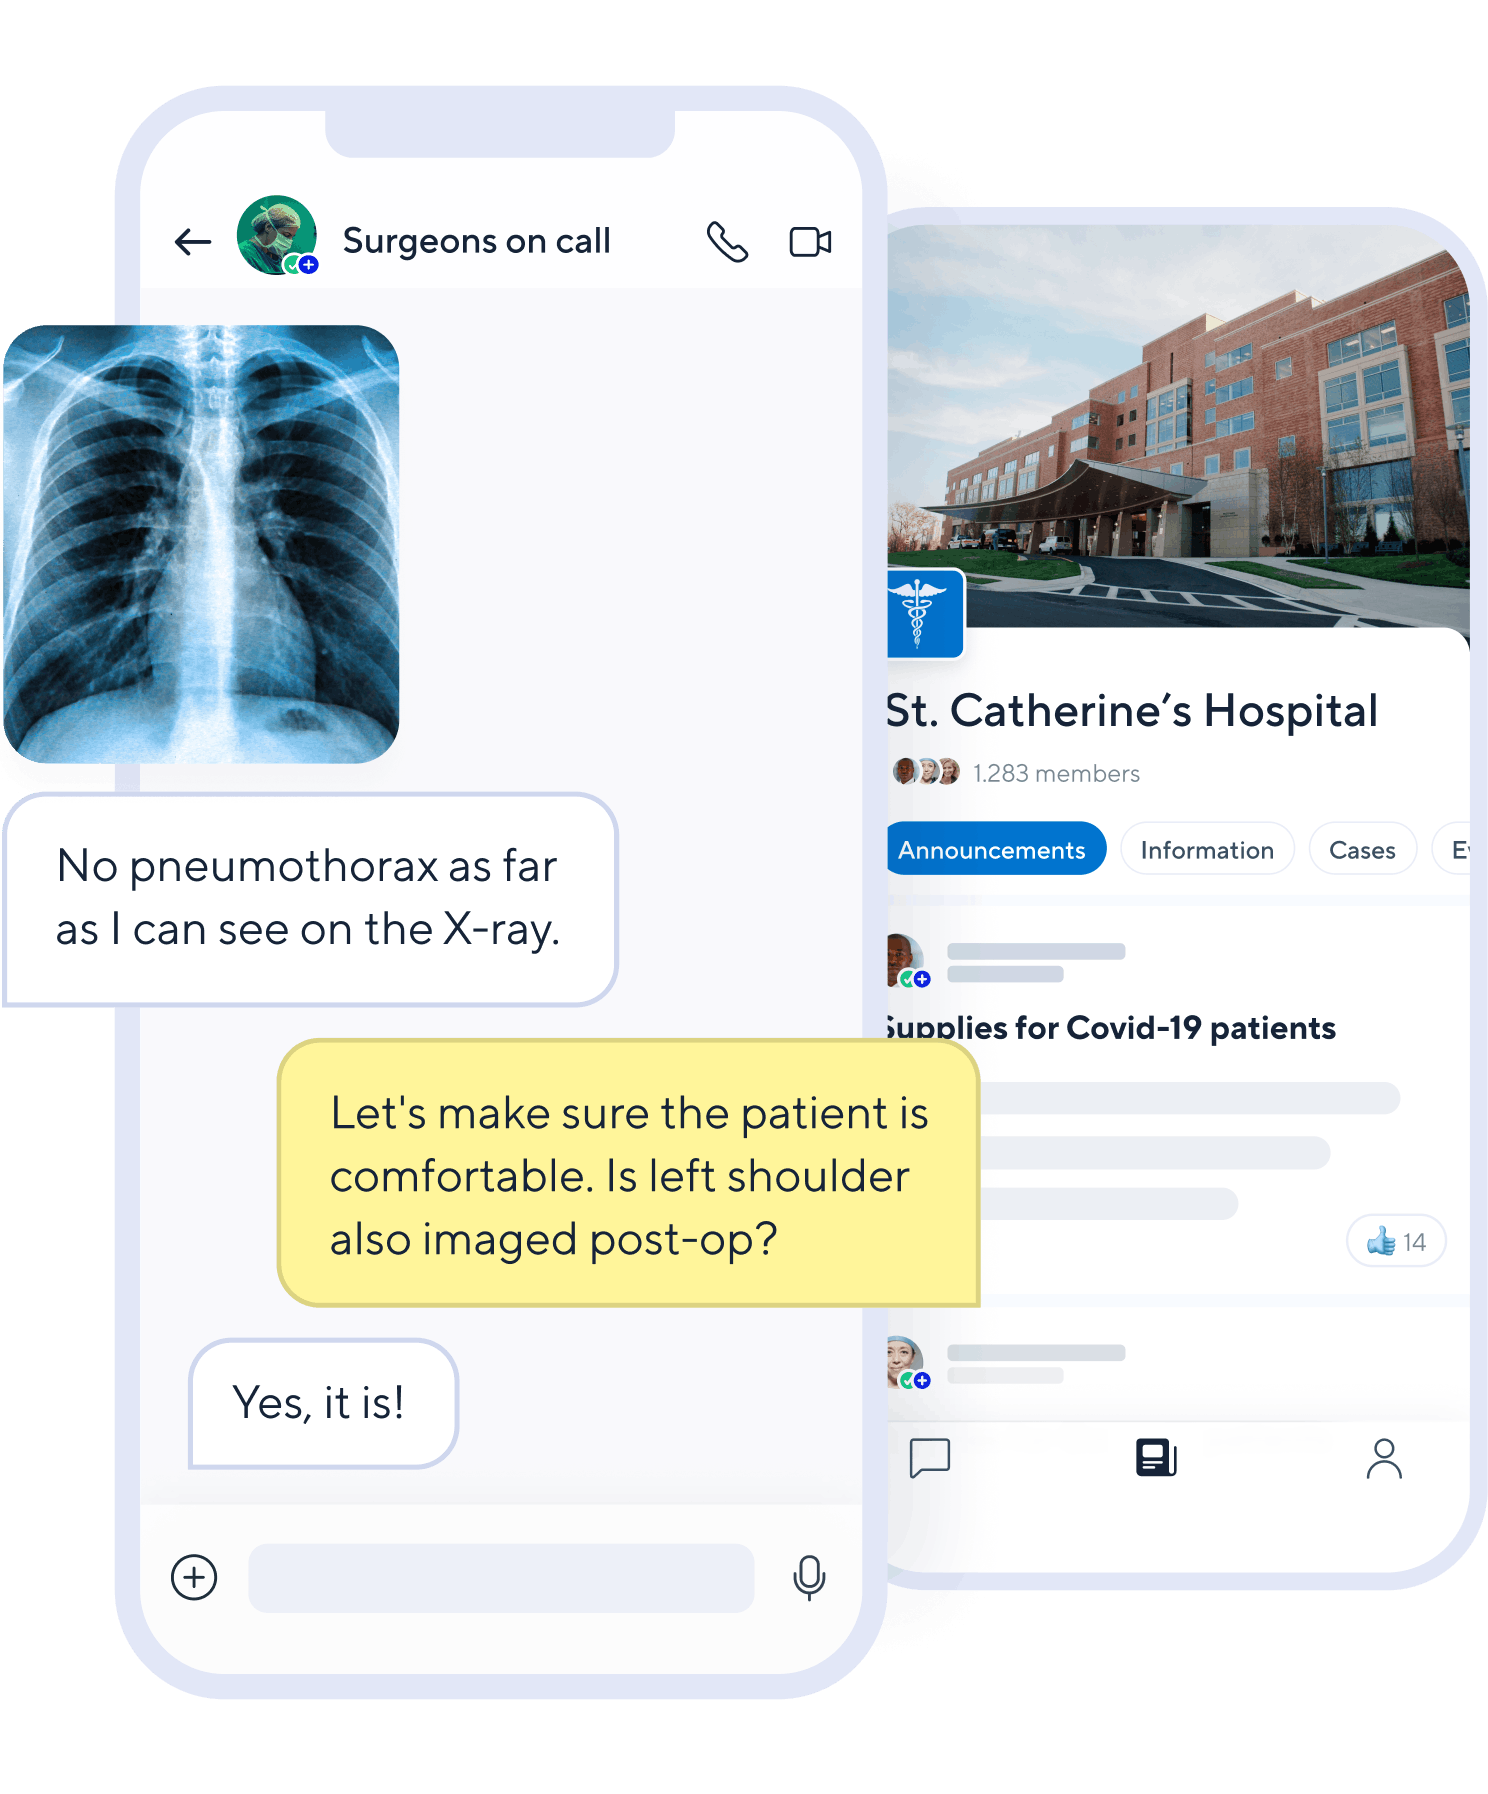Open the profile person icon
The image size is (1488, 1794).
click(1384, 1458)
